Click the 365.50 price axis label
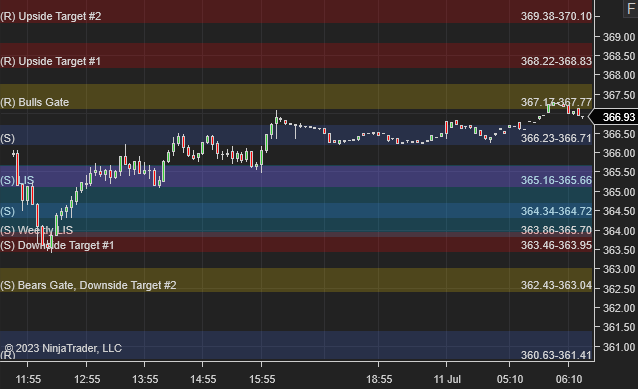The image size is (638, 389). point(618,172)
